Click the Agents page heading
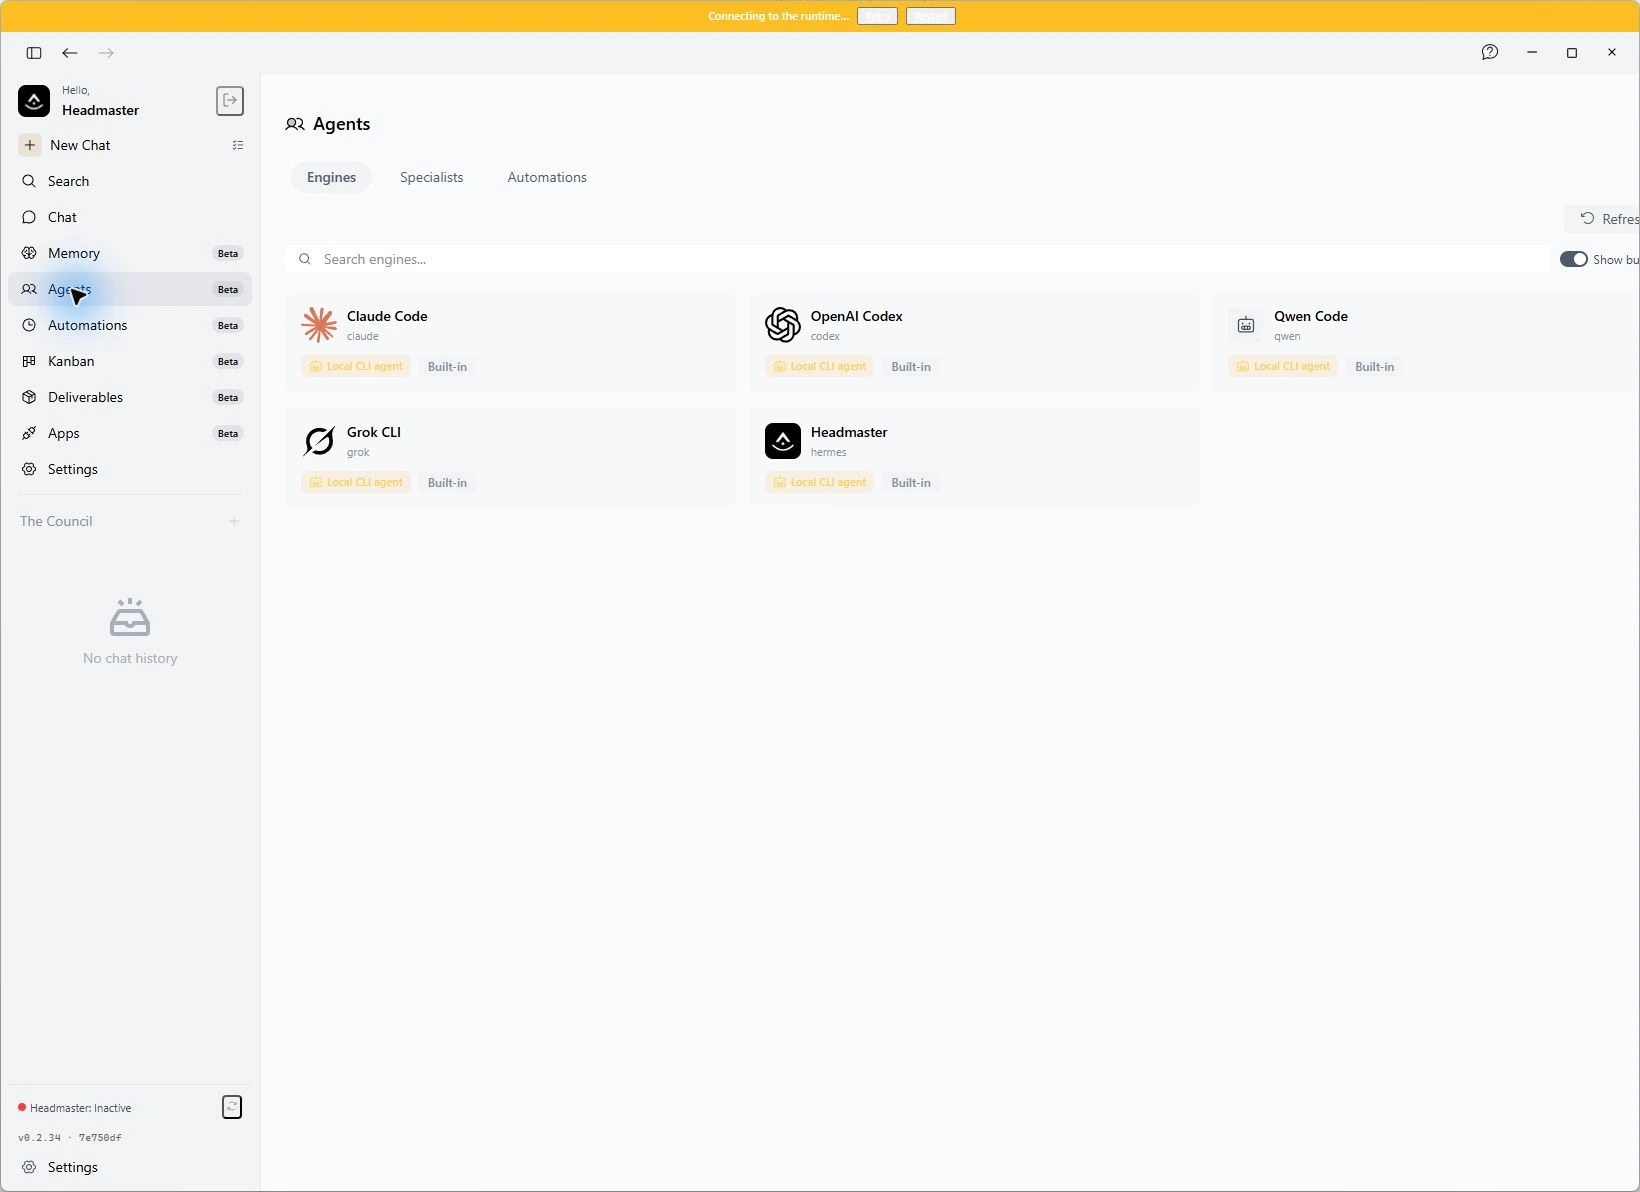This screenshot has height=1192, width=1640. click(341, 124)
